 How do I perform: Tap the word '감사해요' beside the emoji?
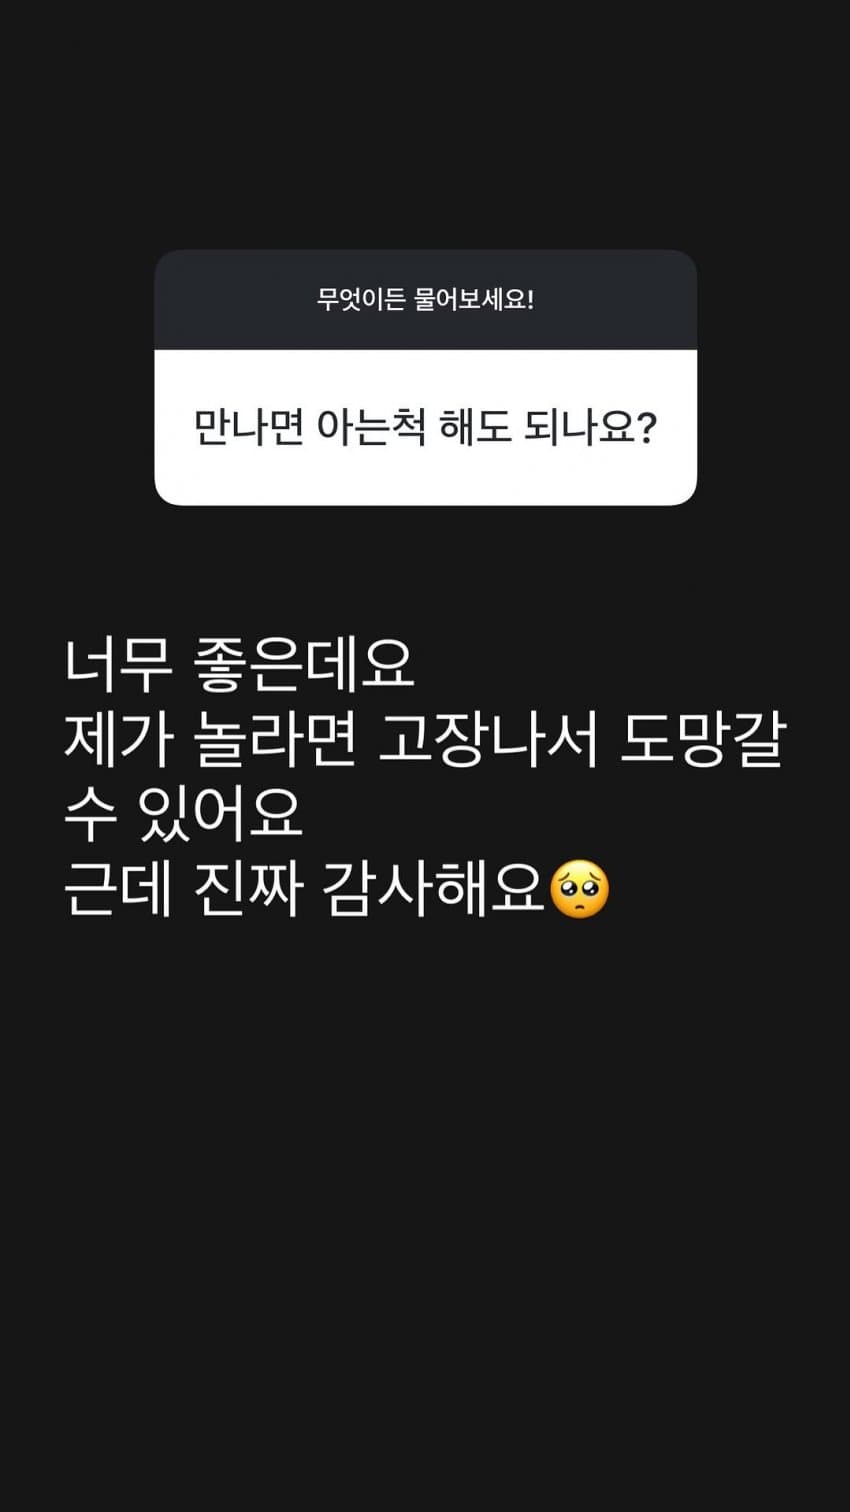435,890
